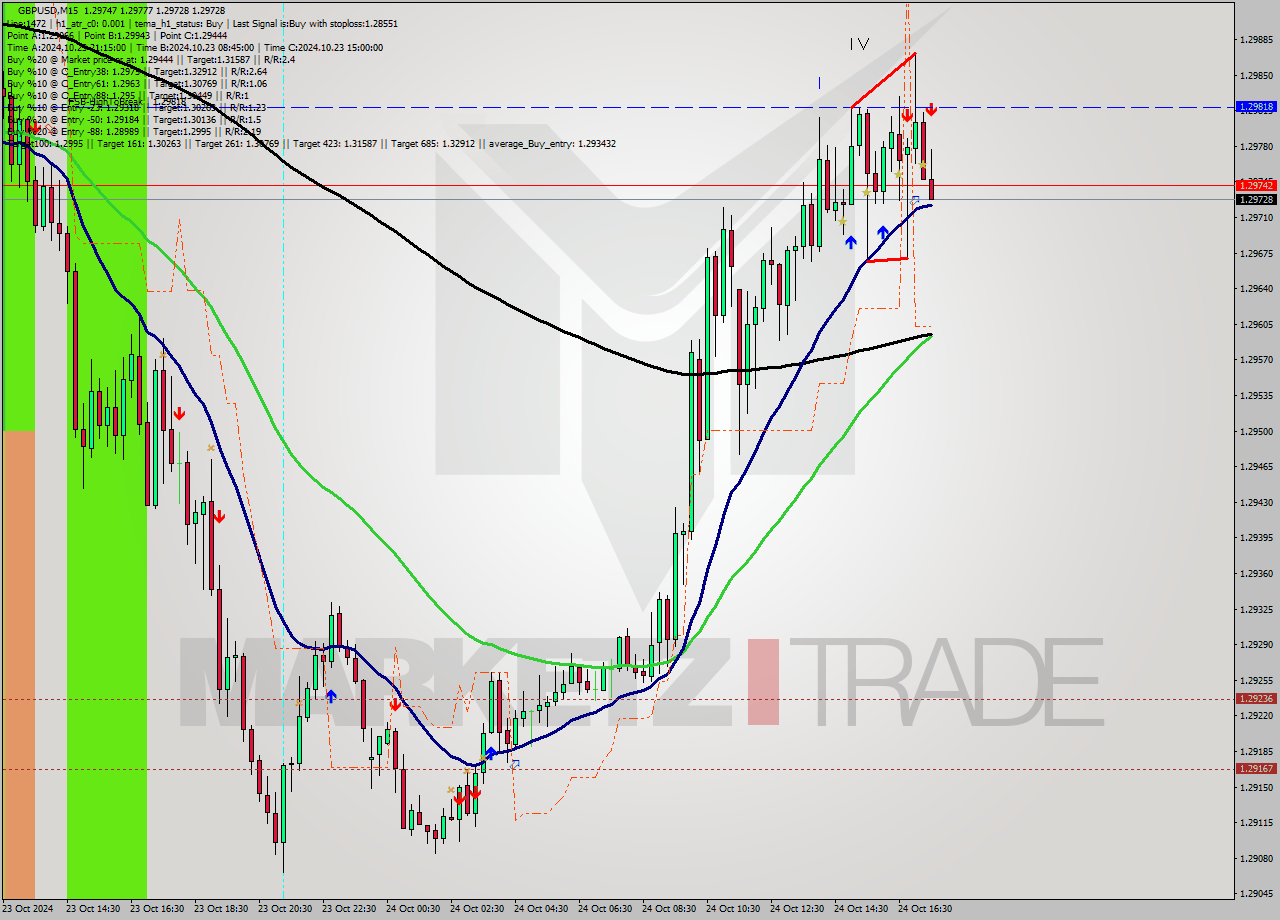Click the black 1.29728 current price tag
This screenshot has width=1280, height=920.
(x=1256, y=199)
